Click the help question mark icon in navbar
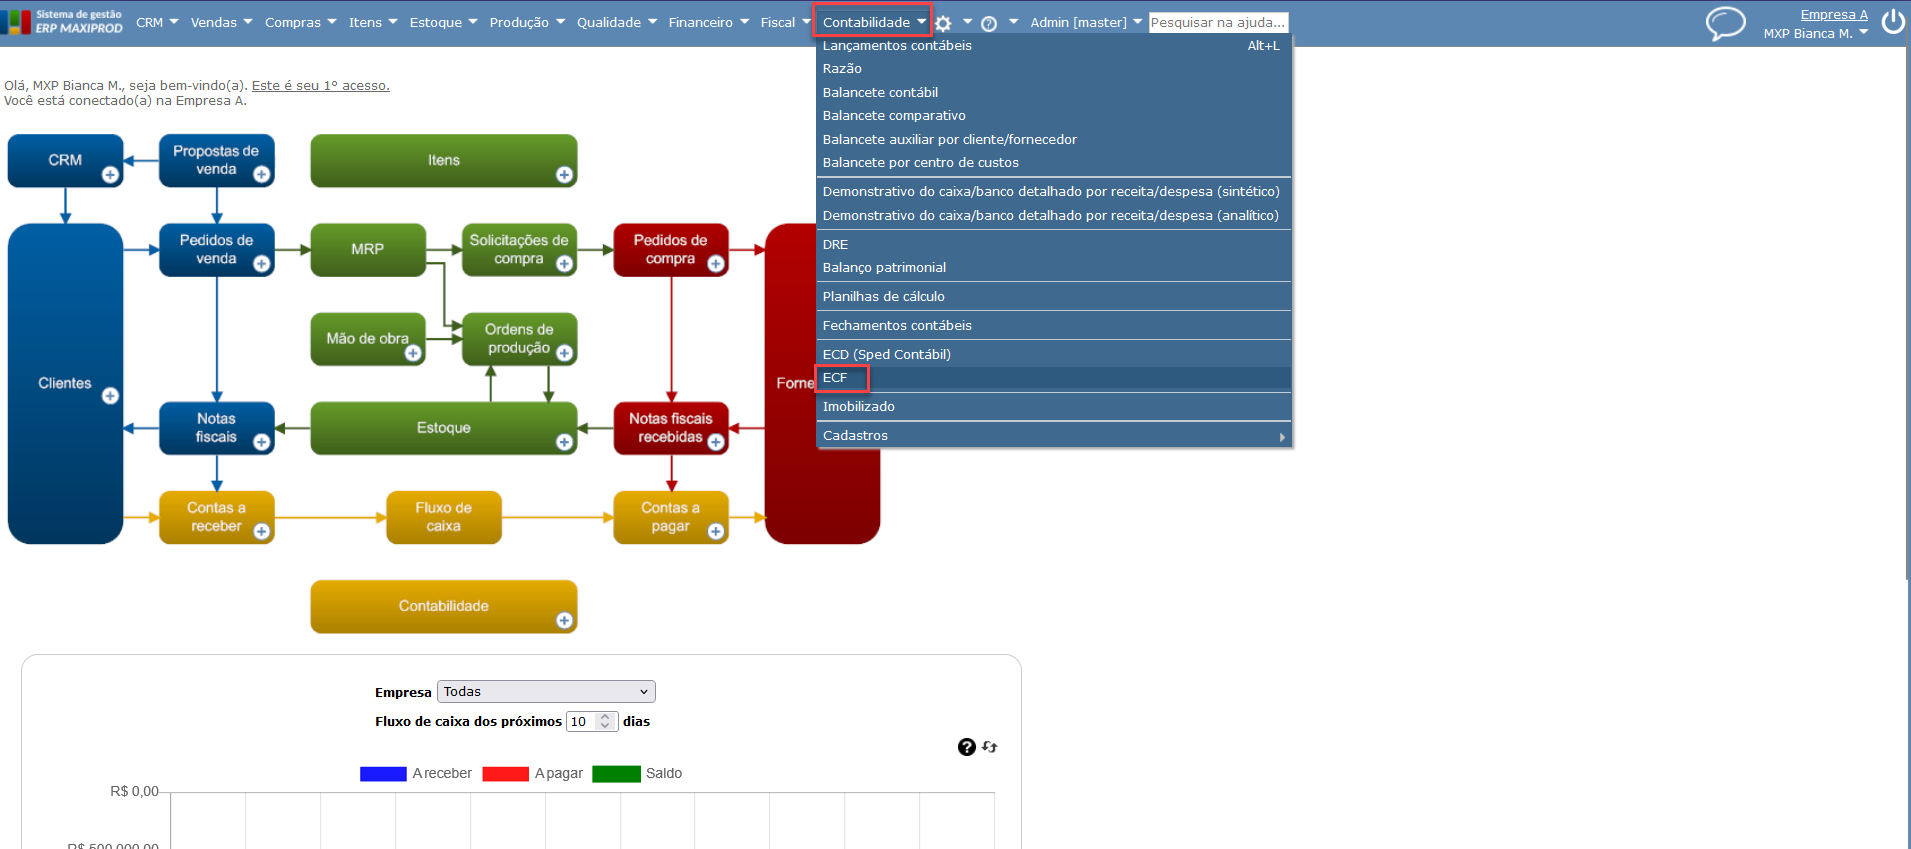This screenshot has height=849, width=1911. coord(989,23)
